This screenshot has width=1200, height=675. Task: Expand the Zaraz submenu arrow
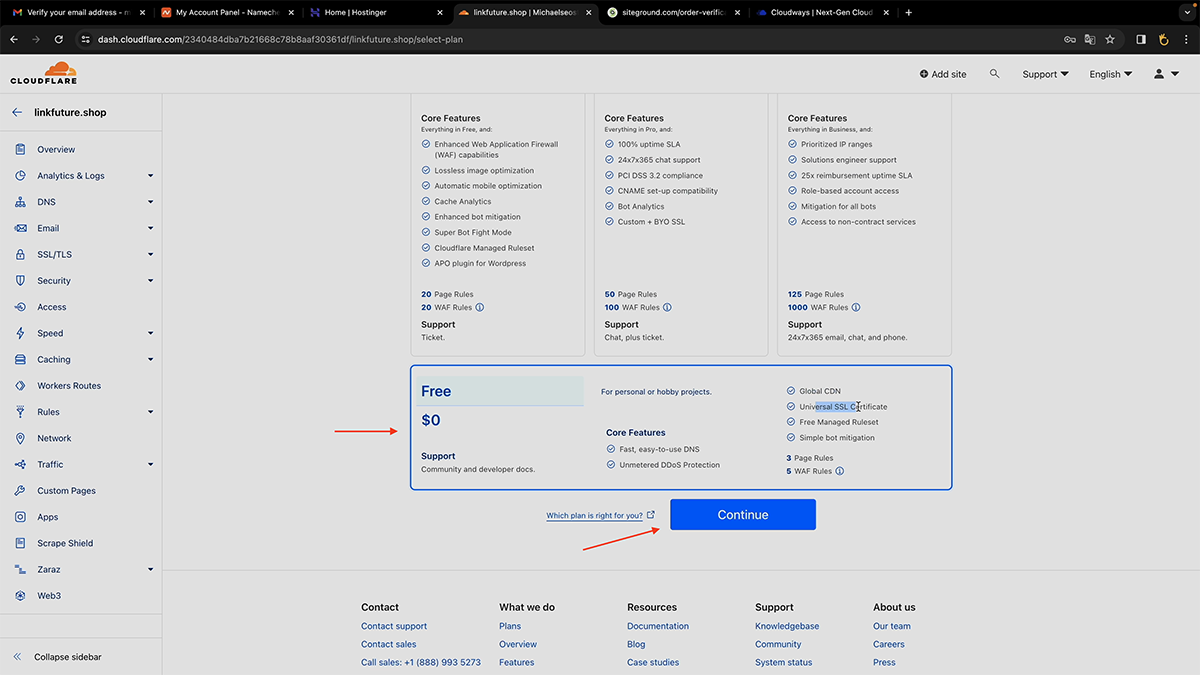(150, 569)
